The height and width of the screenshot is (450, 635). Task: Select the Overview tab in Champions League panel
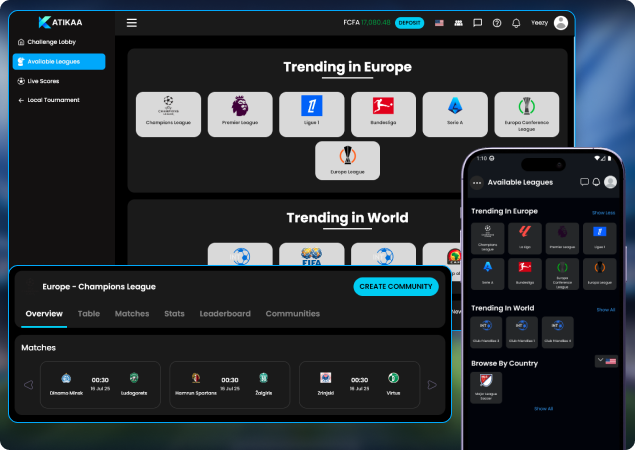coord(44,314)
